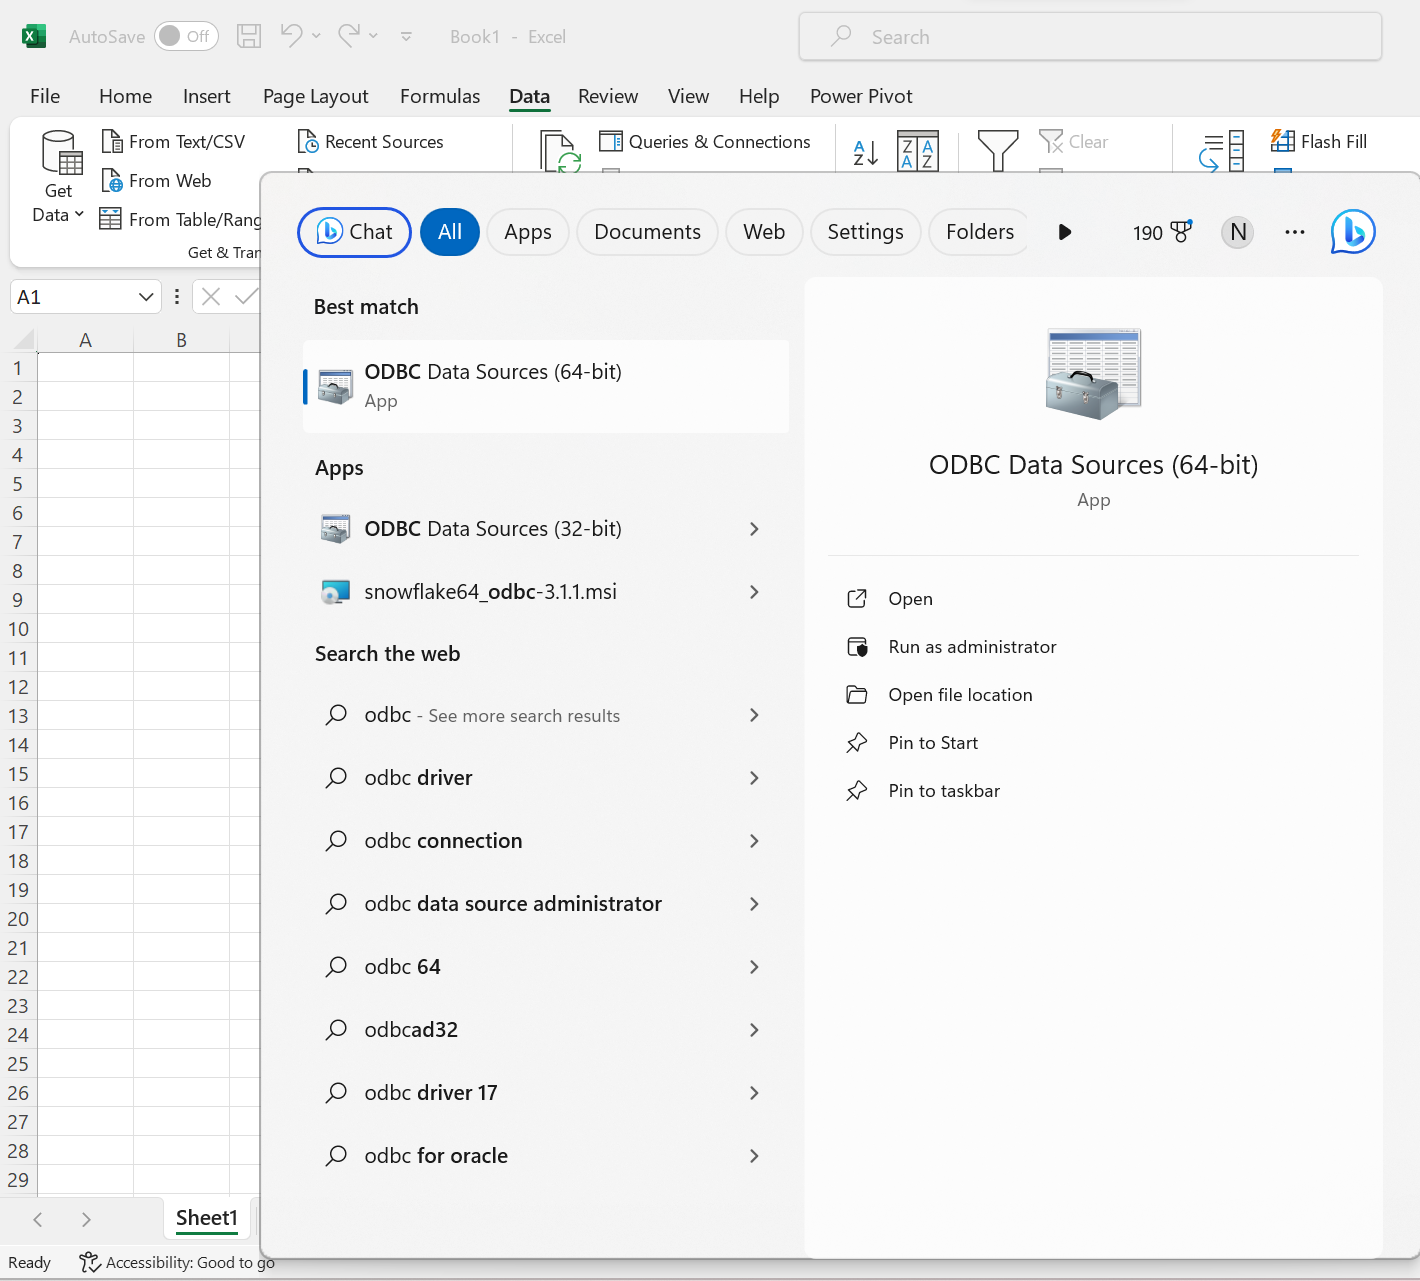Select the From Text/CSV import icon
The image size is (1420, 1281).
click(113, 141)
